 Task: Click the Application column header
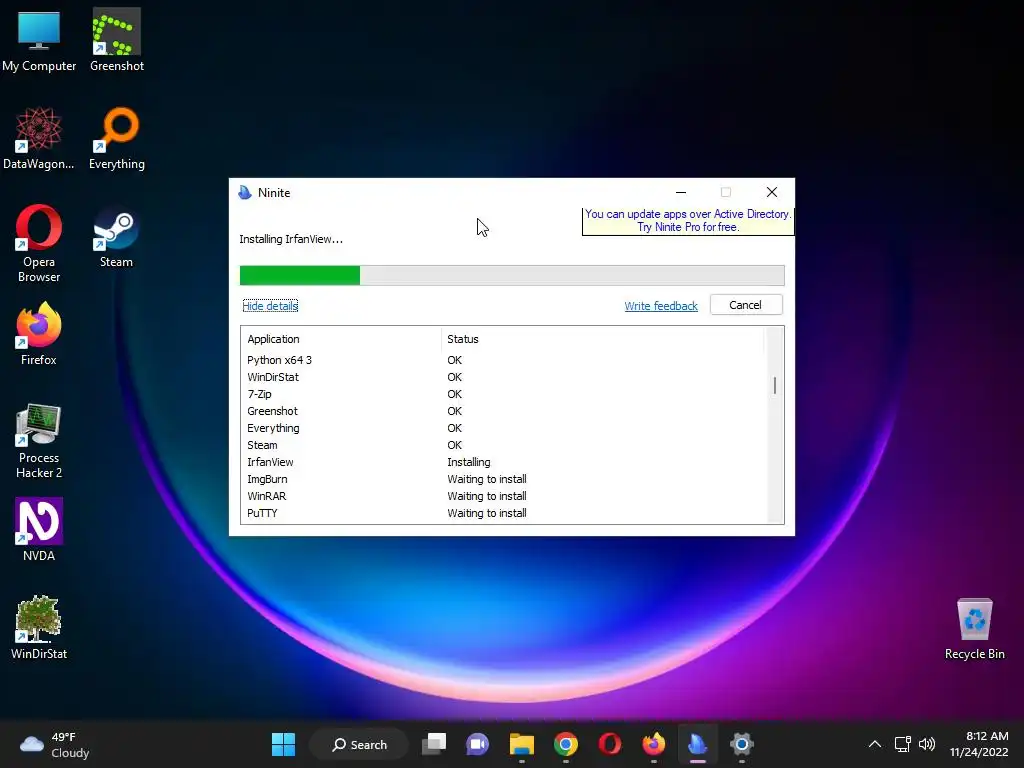(x=341, y=339)
